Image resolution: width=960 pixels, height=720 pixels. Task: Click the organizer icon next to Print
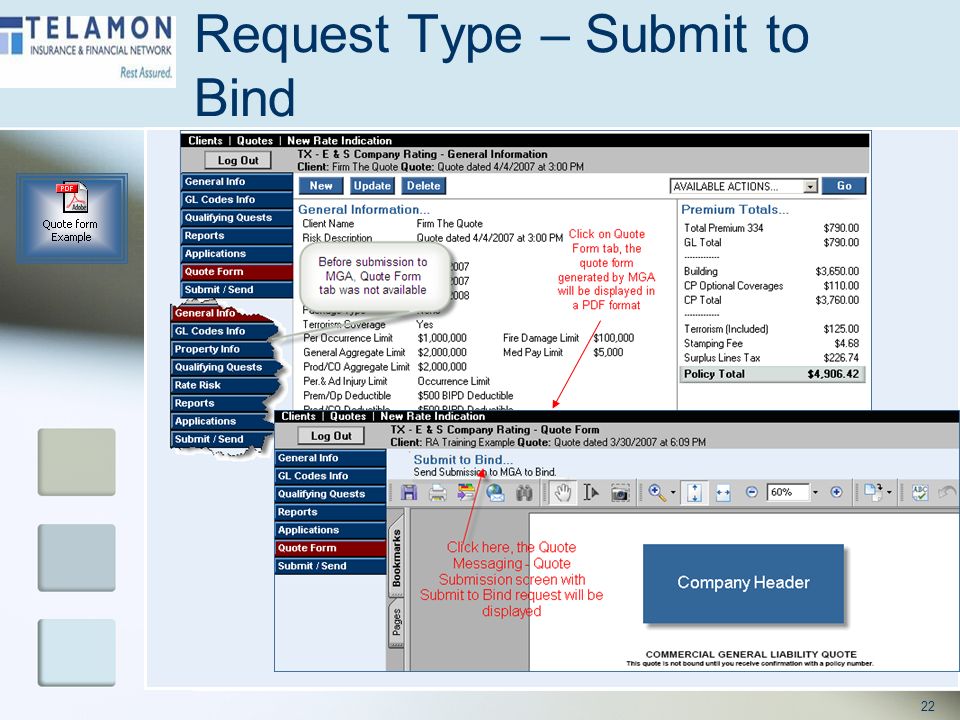pos(466,493)
